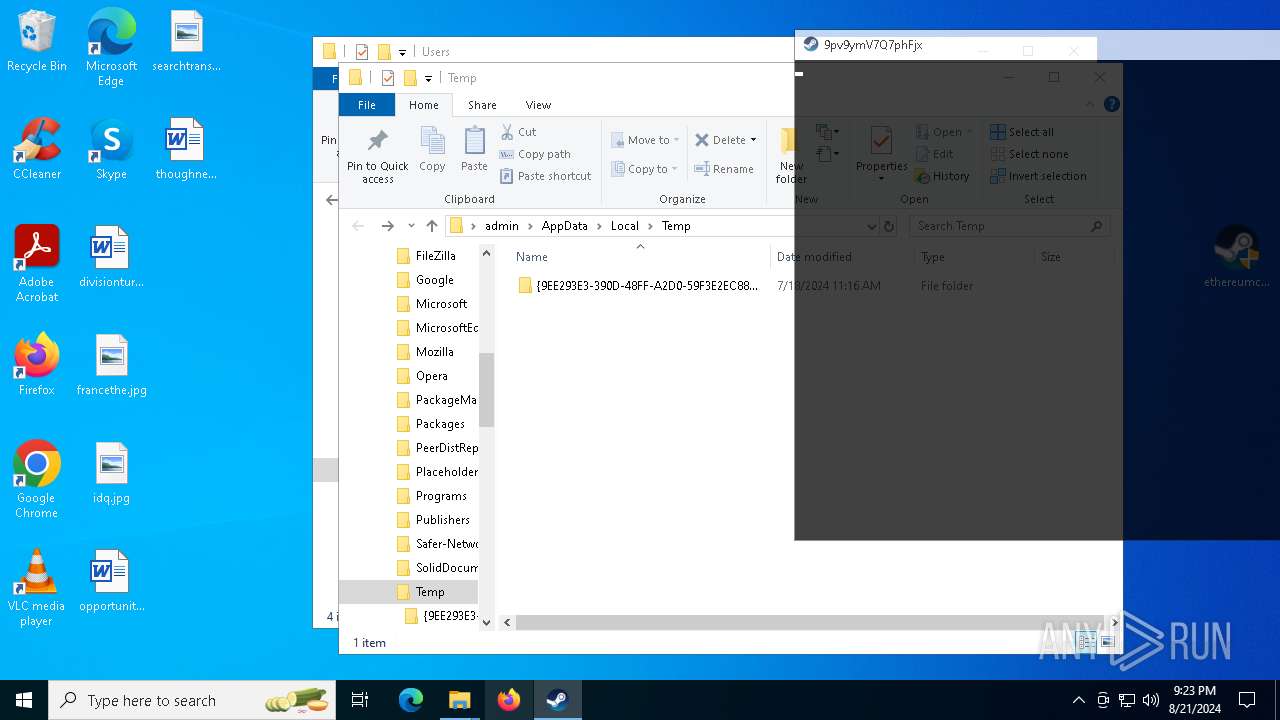The height and width of the screenshot is (720, 1280).
Task: Open the CCleaner desktop shortcut
Action: (x=36, y=148)
